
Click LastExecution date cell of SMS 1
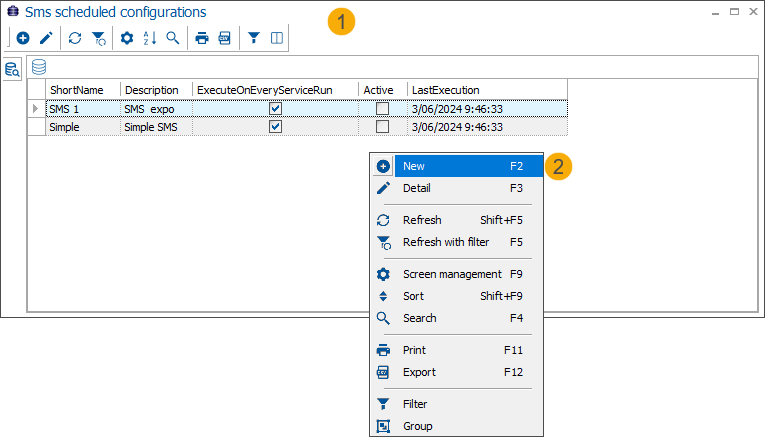point(487,109)
